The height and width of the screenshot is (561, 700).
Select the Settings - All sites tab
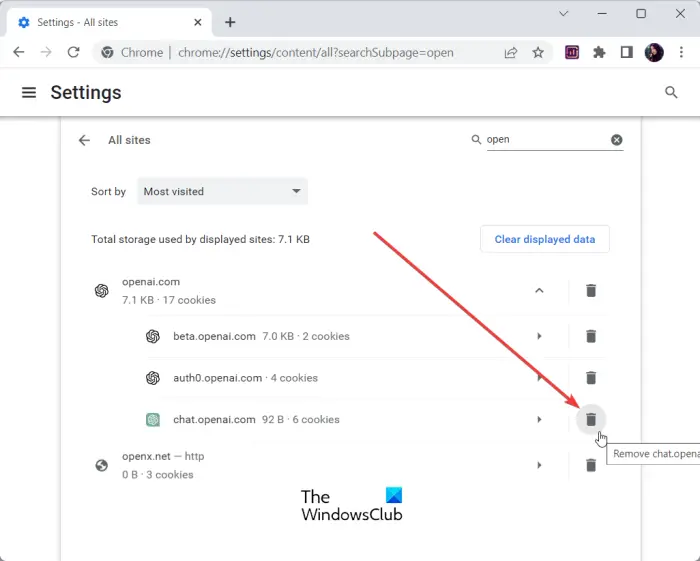pos(109,22)
